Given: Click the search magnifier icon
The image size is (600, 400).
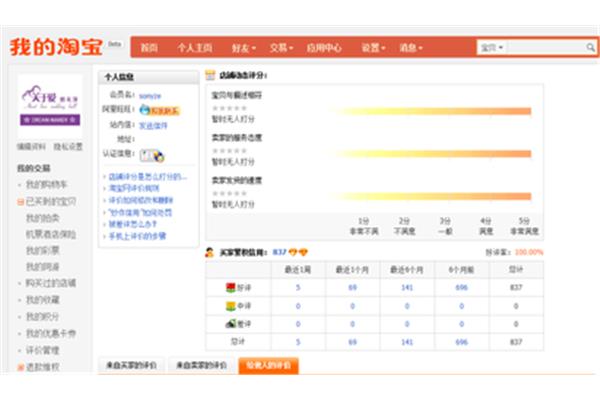Looking at the screenshot, I should click(590, 47).
